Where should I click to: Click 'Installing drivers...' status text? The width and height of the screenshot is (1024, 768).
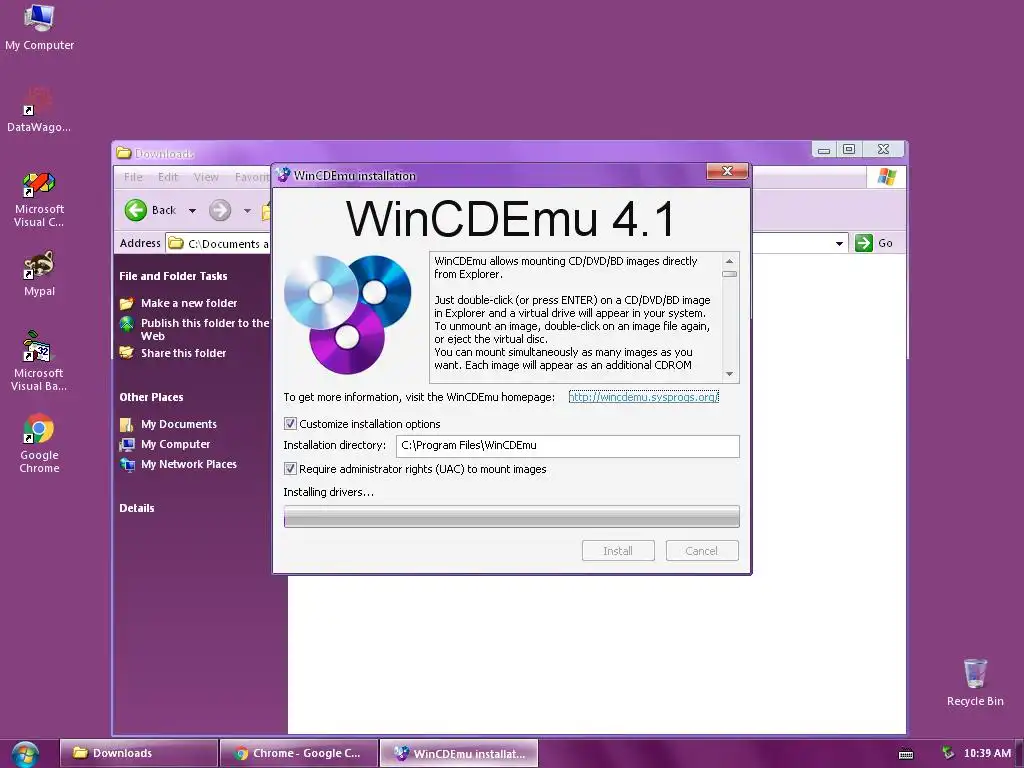coord(328,492)
